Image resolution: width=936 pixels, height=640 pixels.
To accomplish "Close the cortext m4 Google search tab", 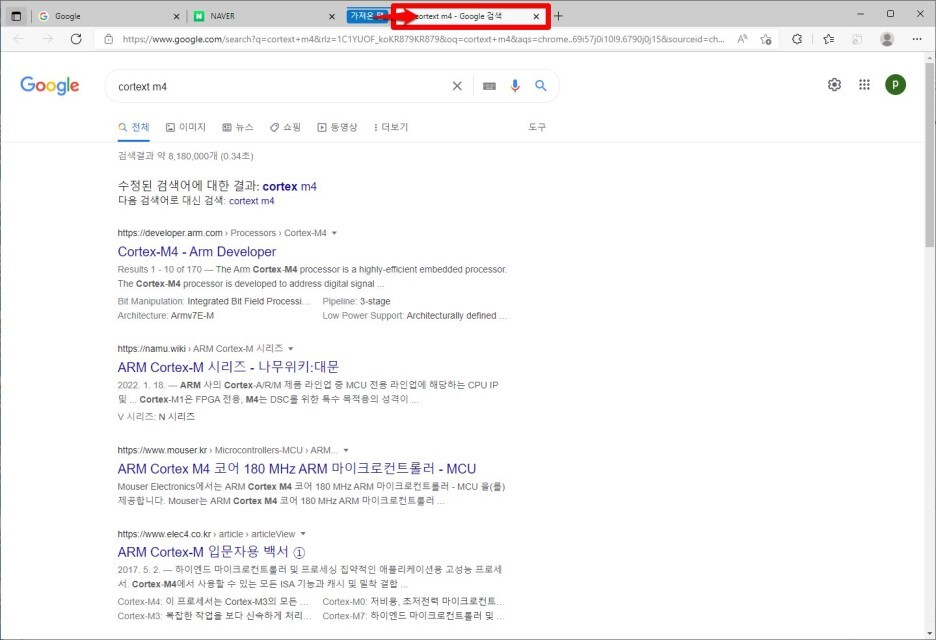I will (x=536, y=17).
